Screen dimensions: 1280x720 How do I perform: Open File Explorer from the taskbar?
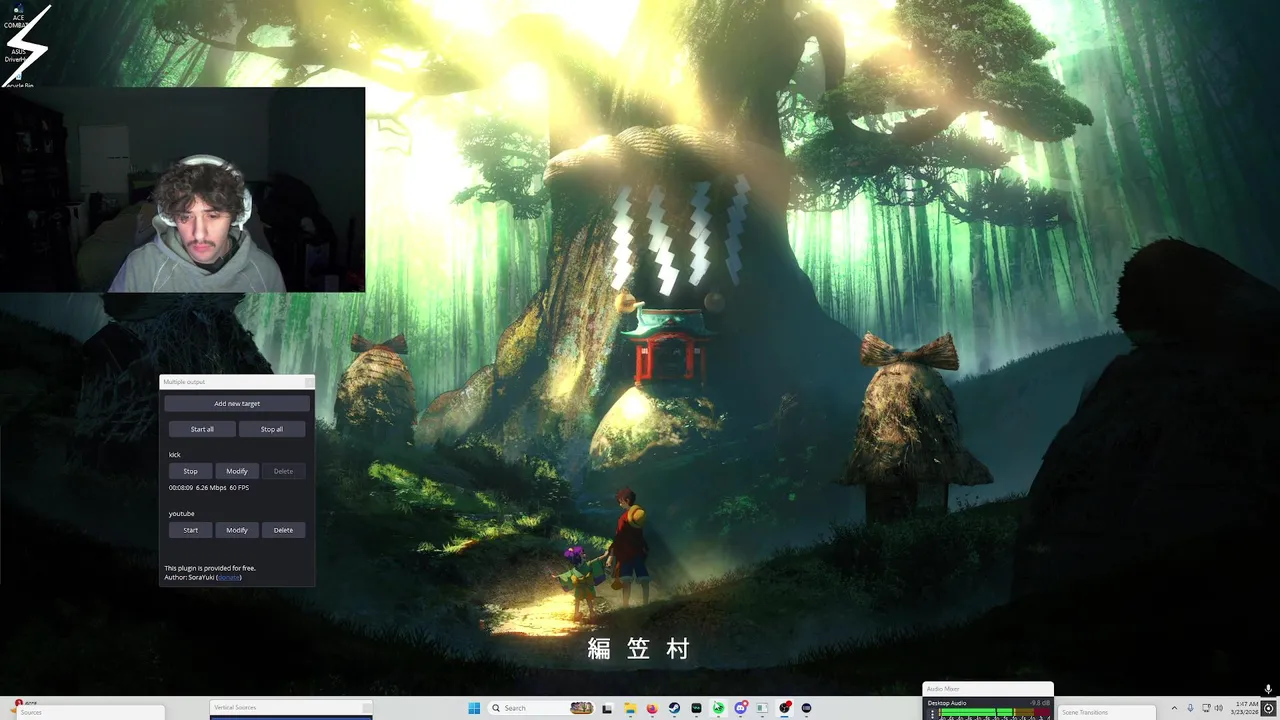coord(630,708)
